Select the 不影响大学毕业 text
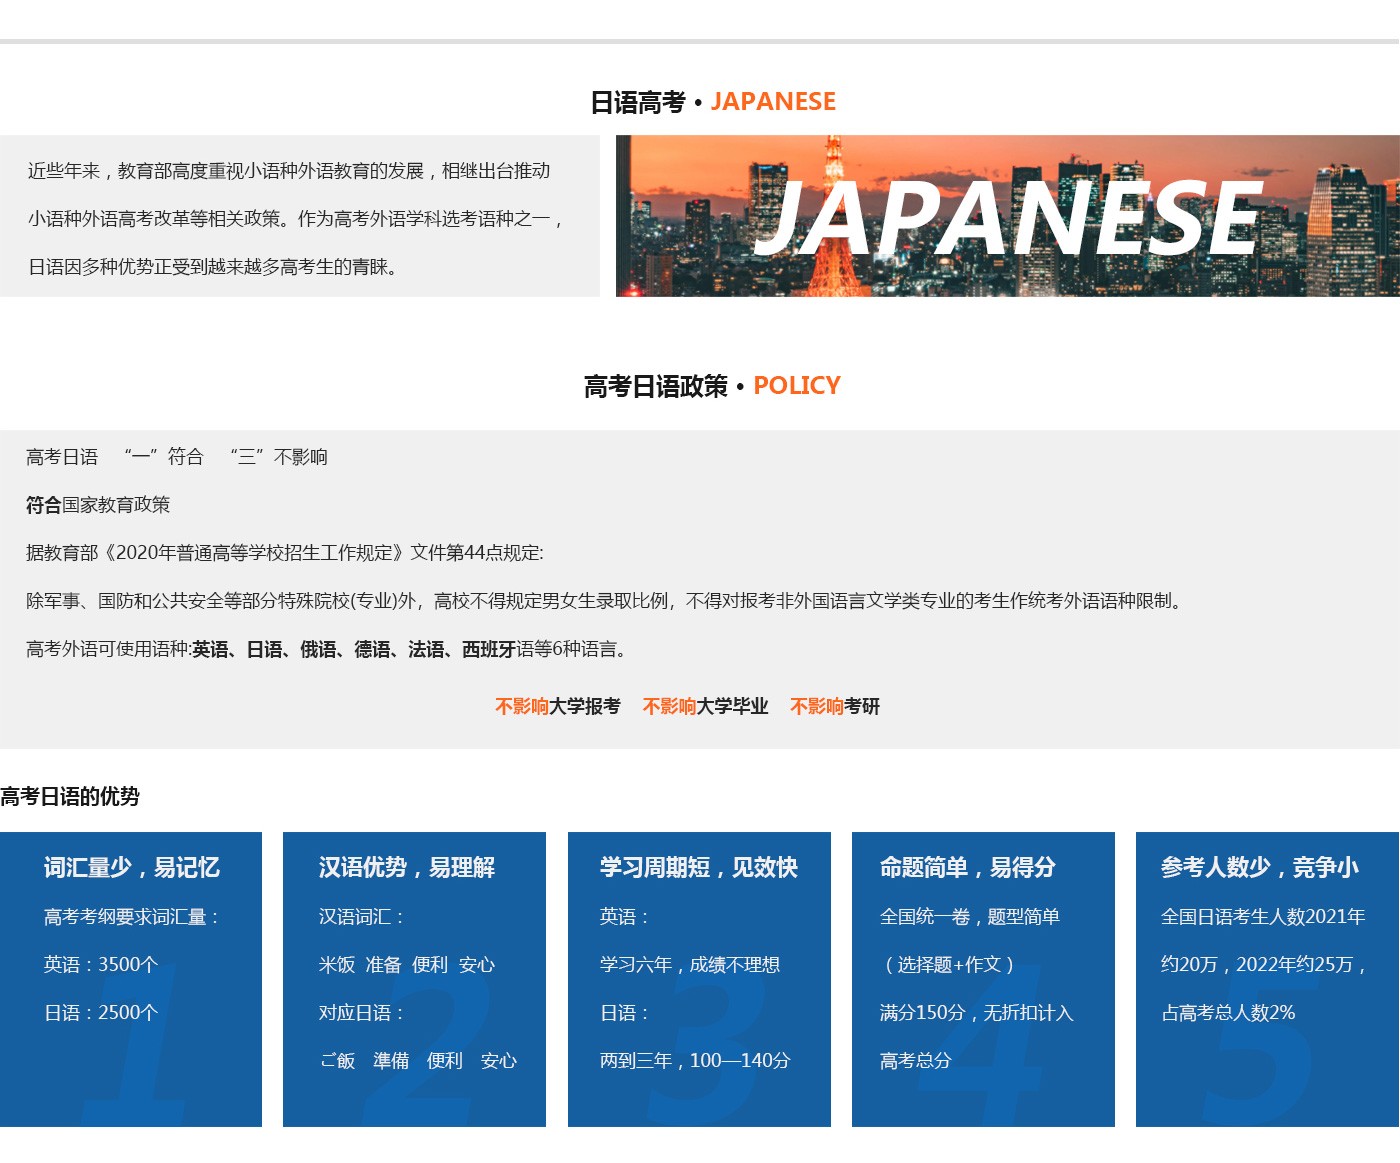This screenshot has height=1163, width=1400. click(x=705, y=707)
